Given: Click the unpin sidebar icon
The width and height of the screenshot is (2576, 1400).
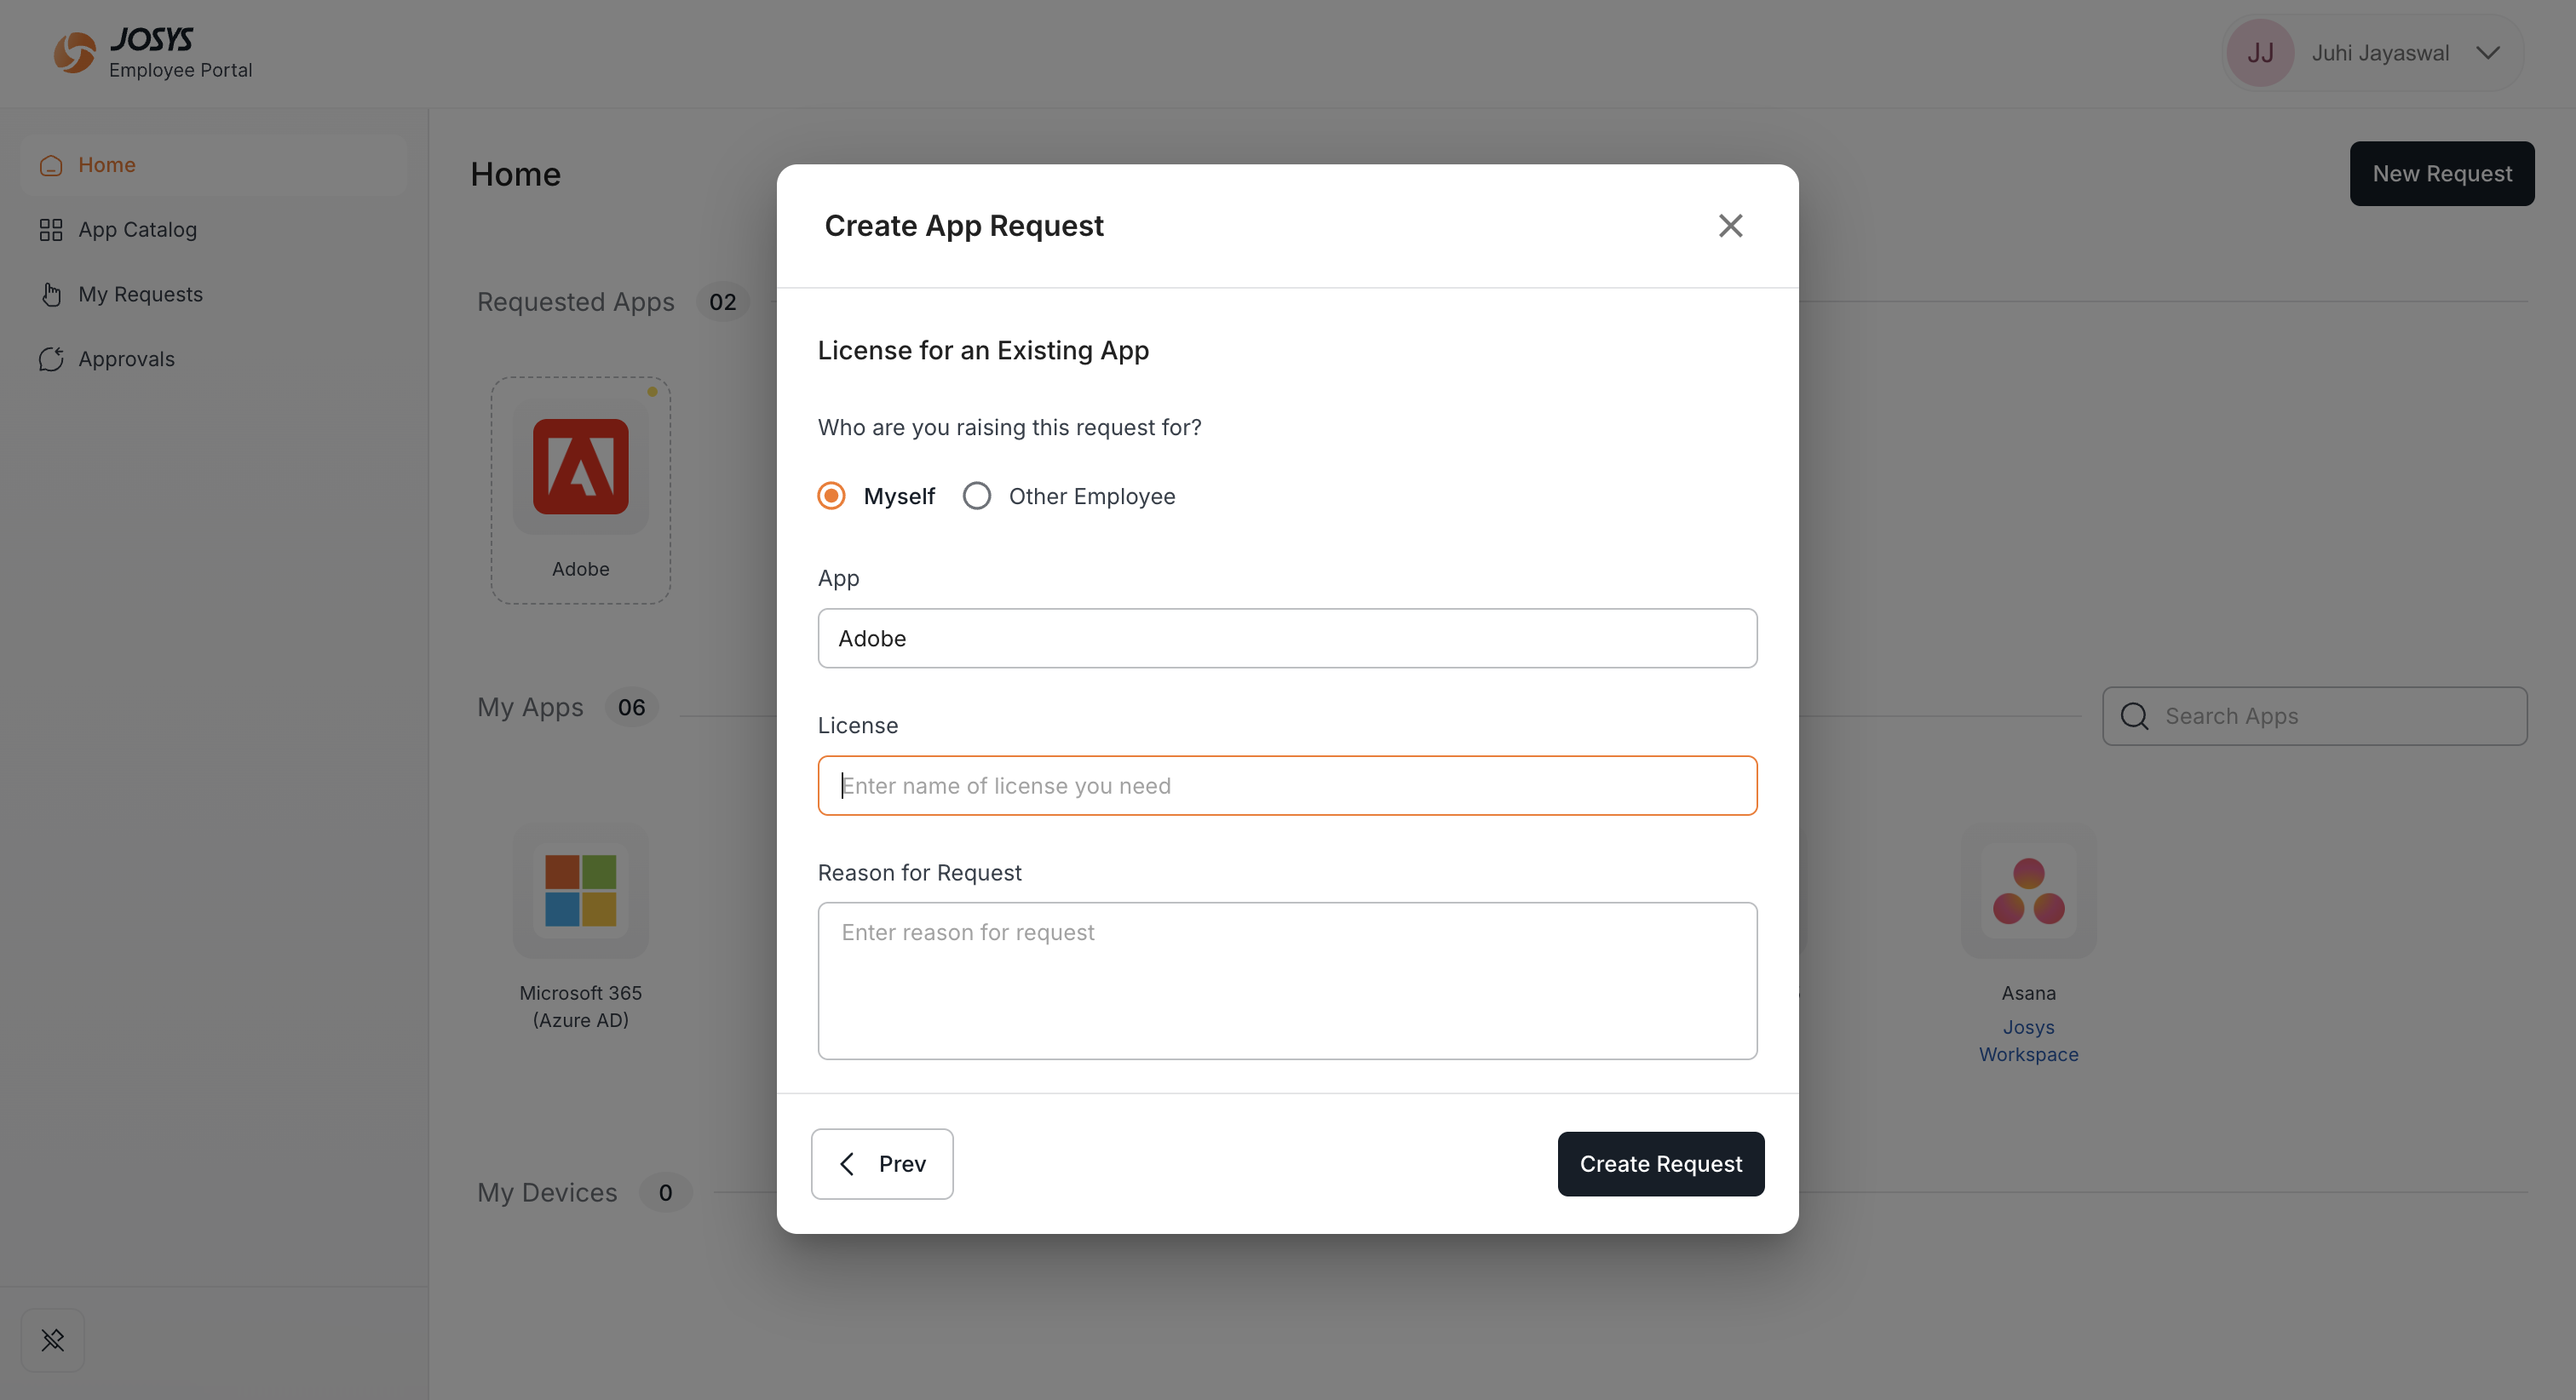Looking at the screenshot, I should pyautogui.click(x=53, y=1340).
